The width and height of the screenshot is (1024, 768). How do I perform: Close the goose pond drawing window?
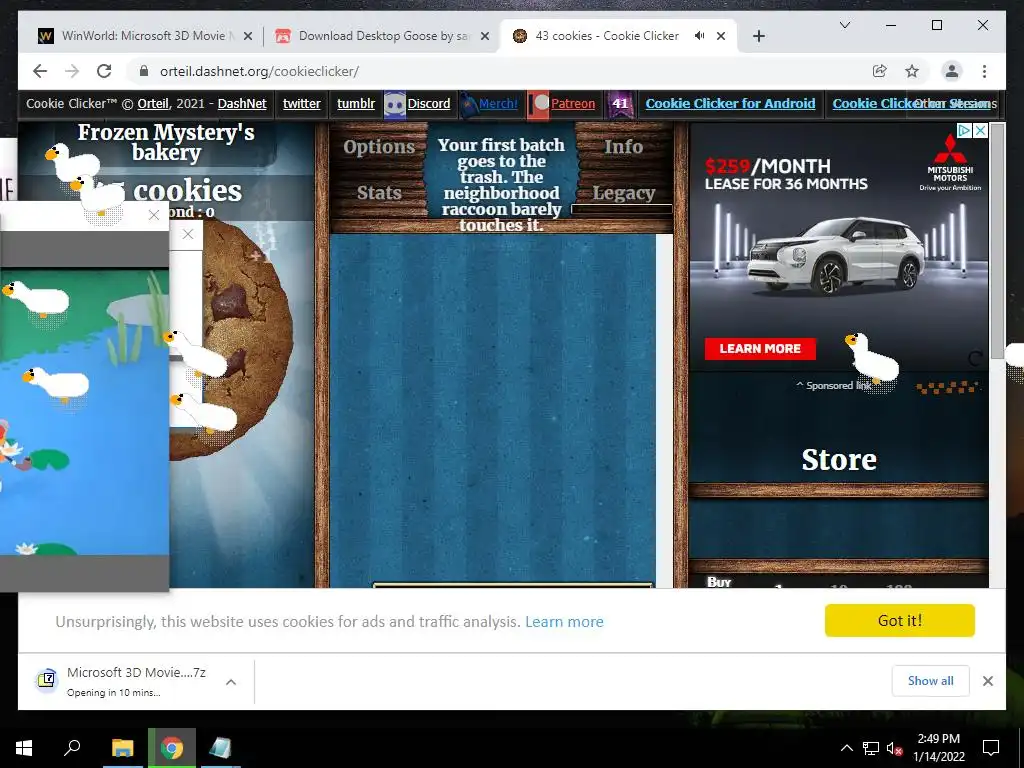point(153,215)
